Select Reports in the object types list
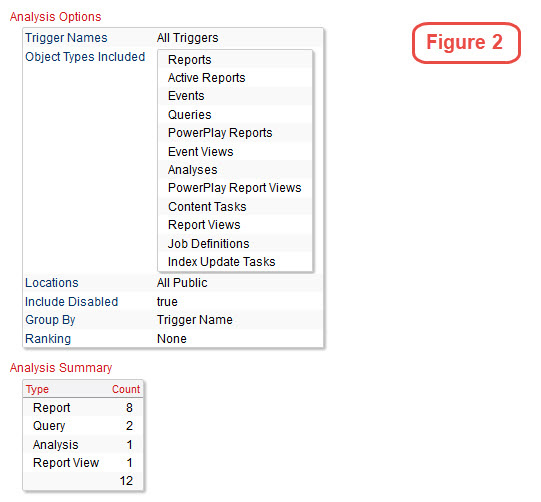This screenshot has width=541, height=502. (x=189, y=60)
